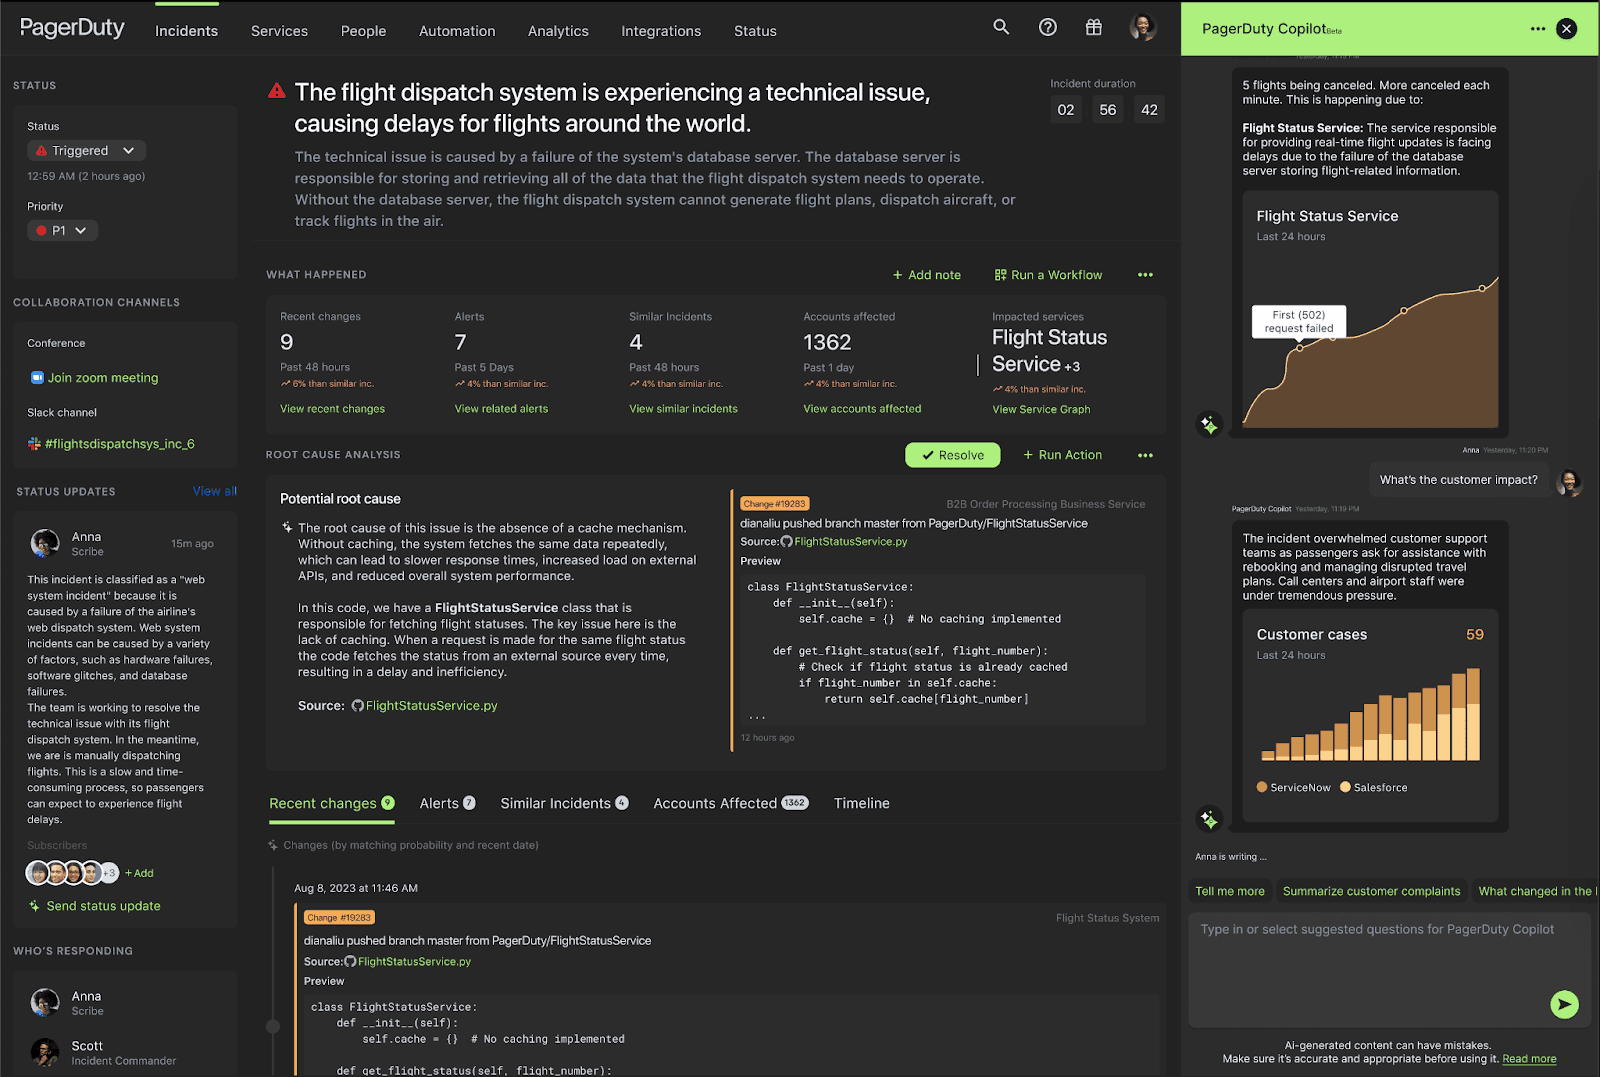Open FlightStatusService.py in Aug 8 change entry
The width and height of the screenshot is (1600, 1077).
414,962
